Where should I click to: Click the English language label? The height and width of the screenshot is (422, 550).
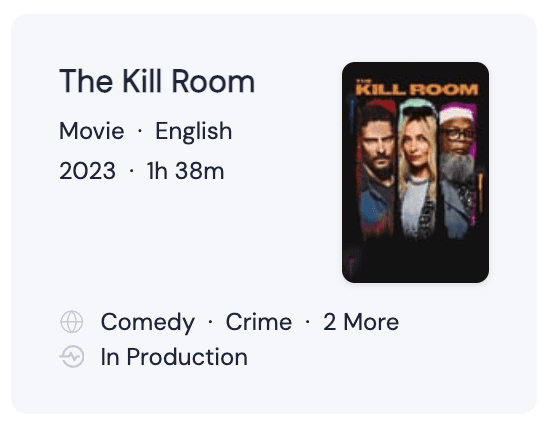pos(194,132)
